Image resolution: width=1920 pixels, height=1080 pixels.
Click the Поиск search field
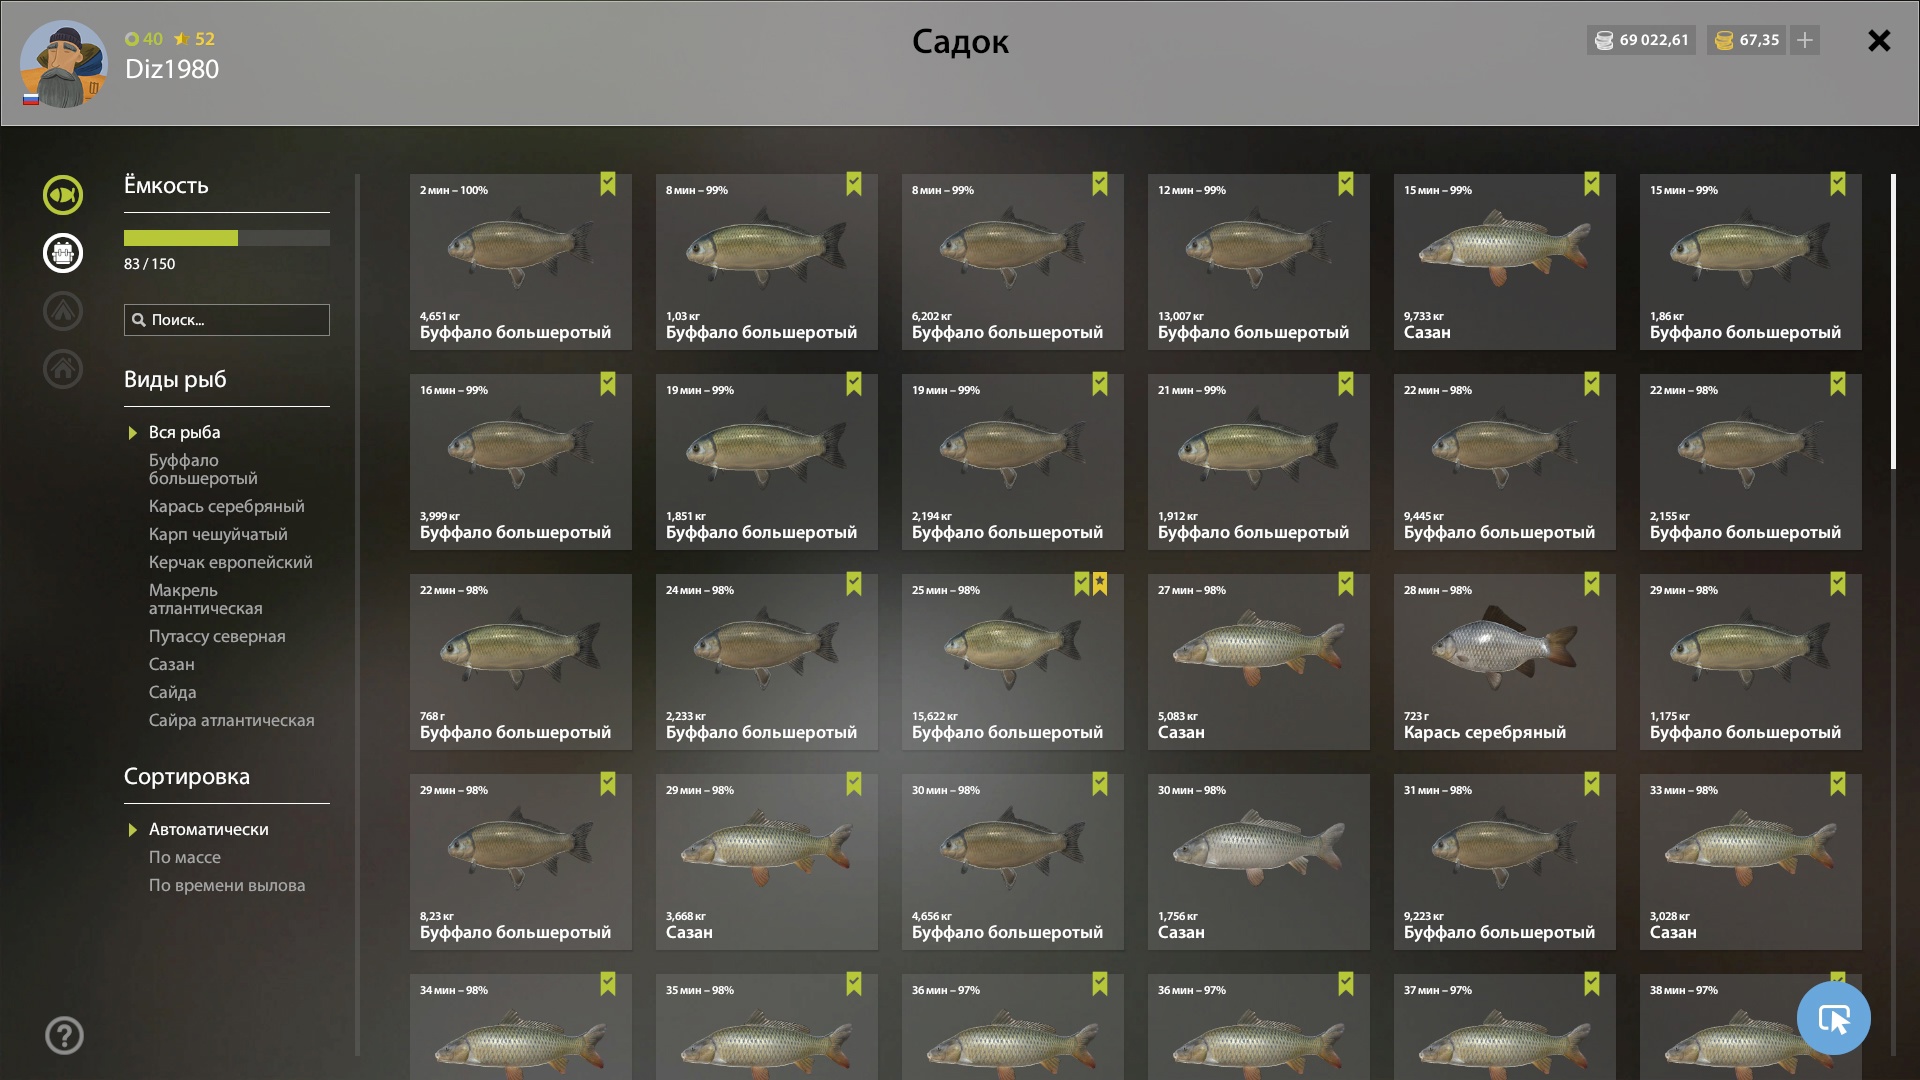pyautogui.click(x=227, y=320)
